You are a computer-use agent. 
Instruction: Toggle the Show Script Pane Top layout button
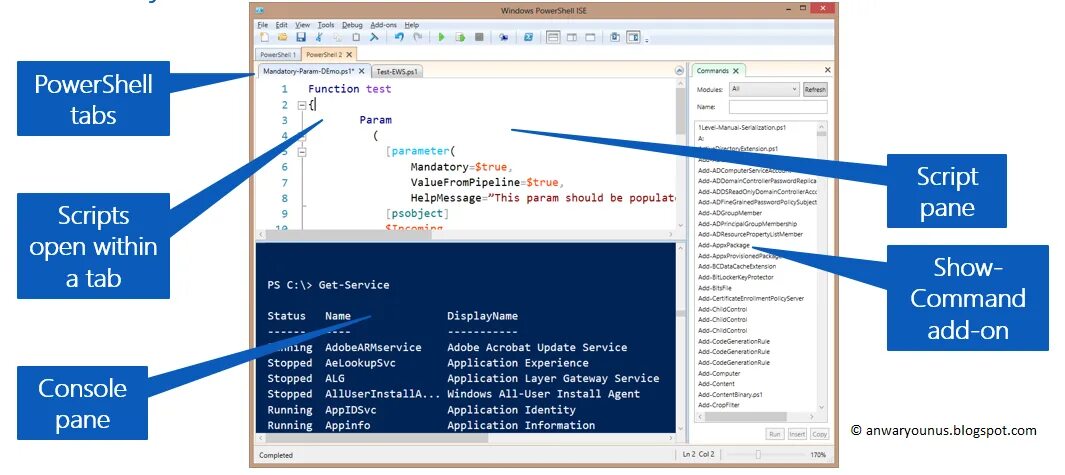553,37
